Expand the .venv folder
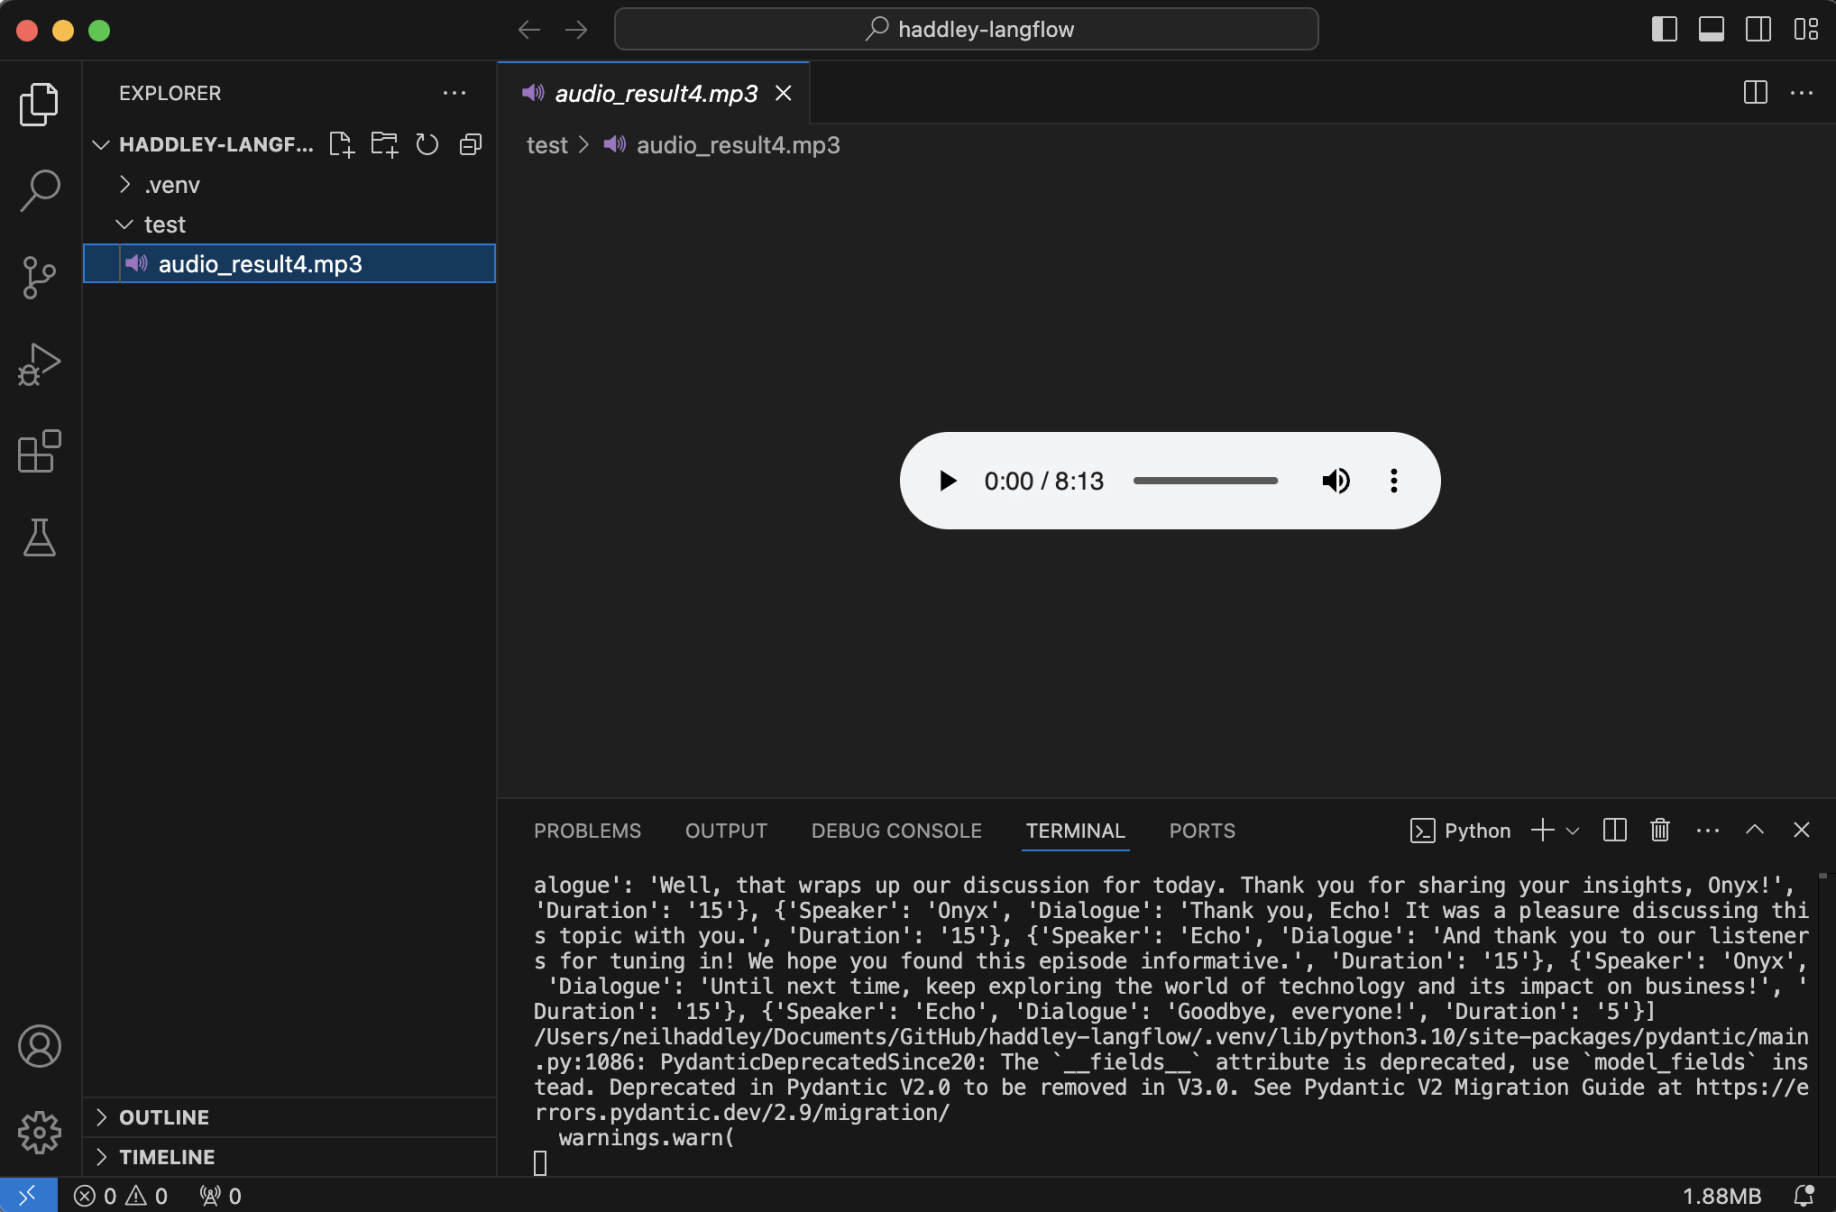This screenshot has height=1212, width=1836. (172, 185)
